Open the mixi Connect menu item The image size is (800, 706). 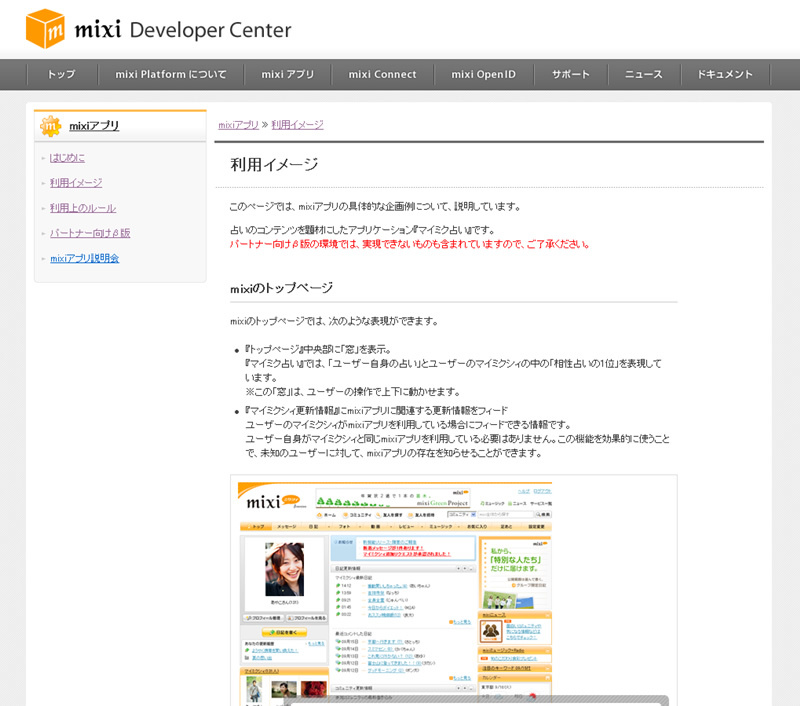pyautogui.click(x=382, y=74)
